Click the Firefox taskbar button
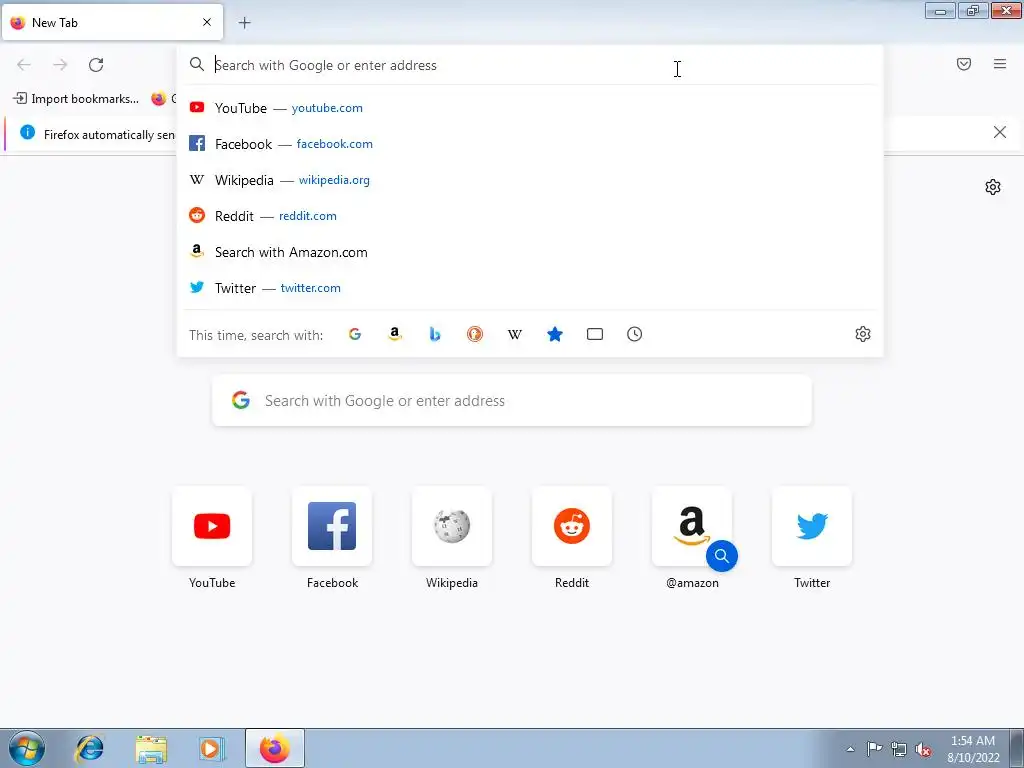This screenshot has height=768, width=1024. tap(275, 748)
